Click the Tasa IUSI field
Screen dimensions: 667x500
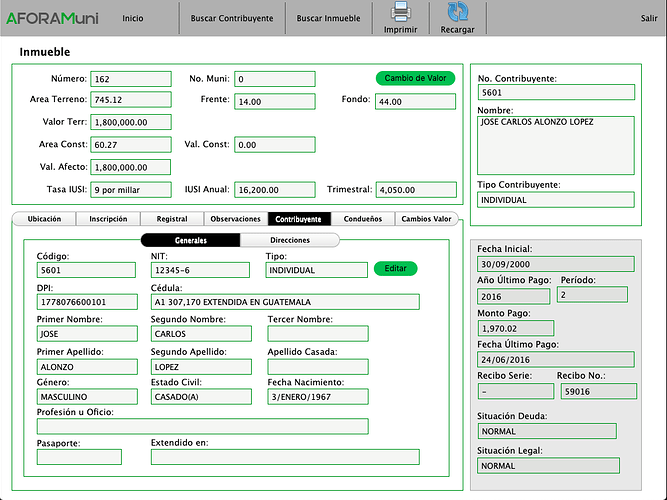pyautogui.click(x=131, y=190)
